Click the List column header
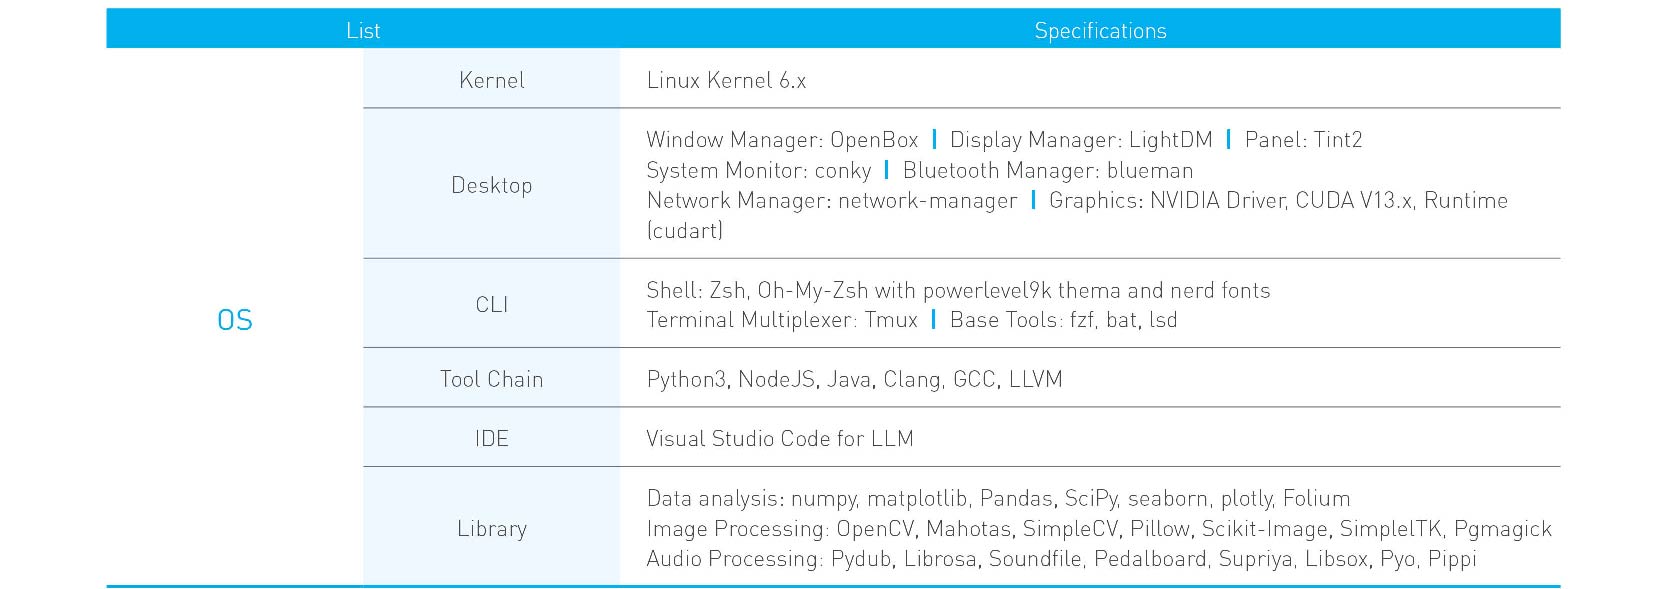The image size is (1667, 589). 362,31
